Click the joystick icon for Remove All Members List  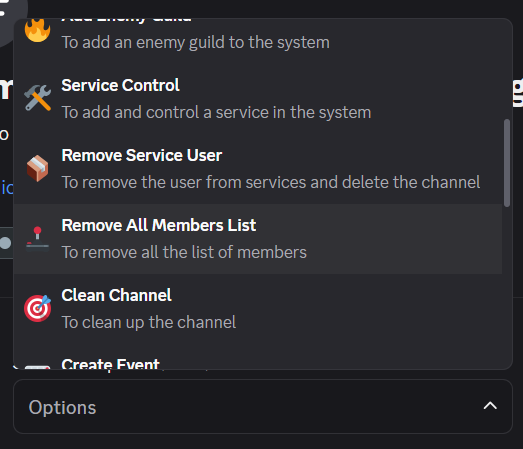[x=37, y=239]
